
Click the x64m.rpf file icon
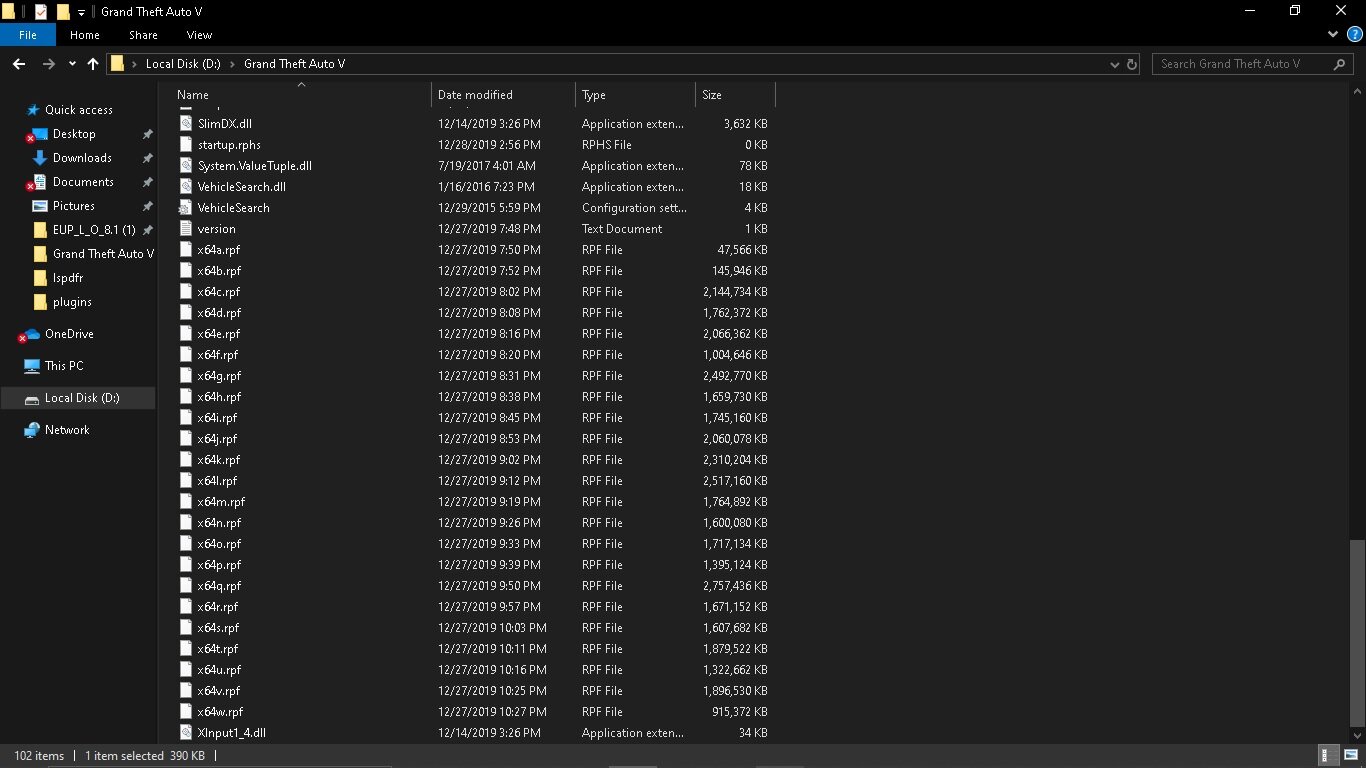(186, 502)
